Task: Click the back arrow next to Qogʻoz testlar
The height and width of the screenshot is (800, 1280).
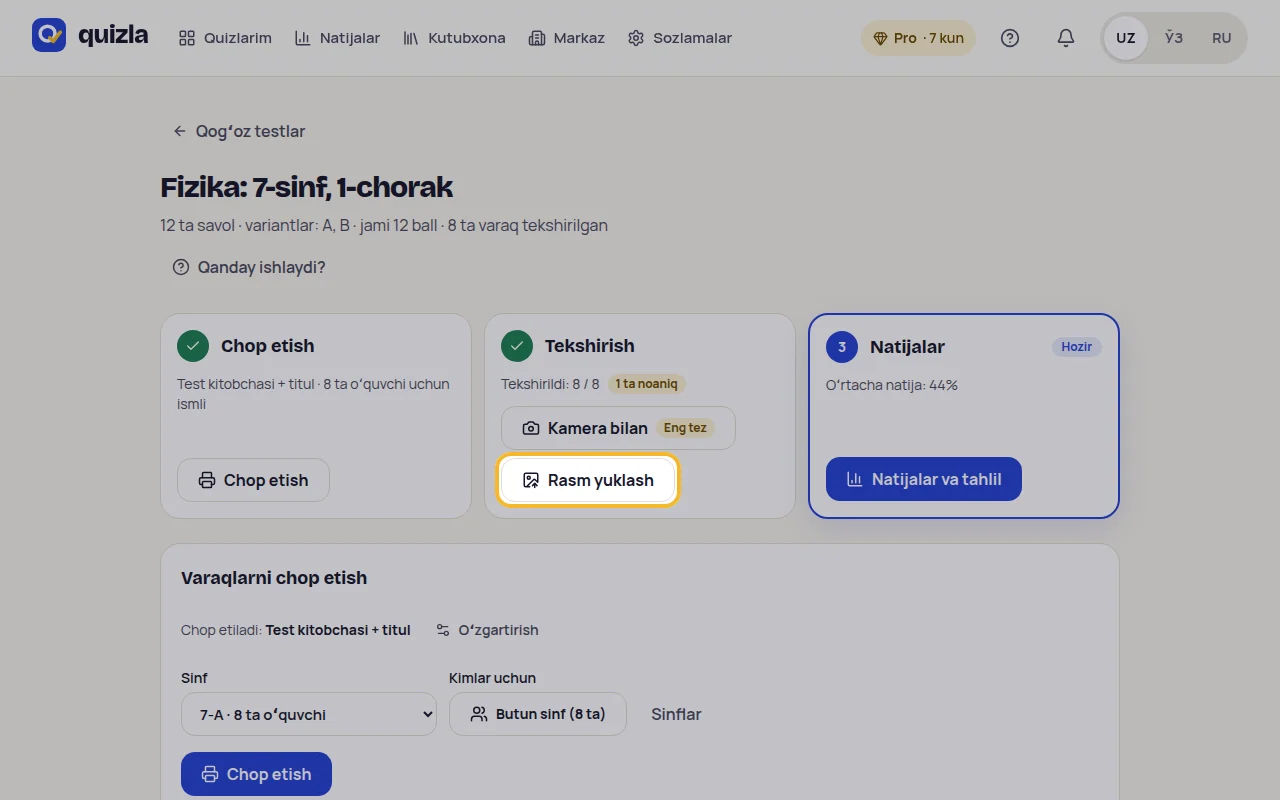Action: [180, 131]
